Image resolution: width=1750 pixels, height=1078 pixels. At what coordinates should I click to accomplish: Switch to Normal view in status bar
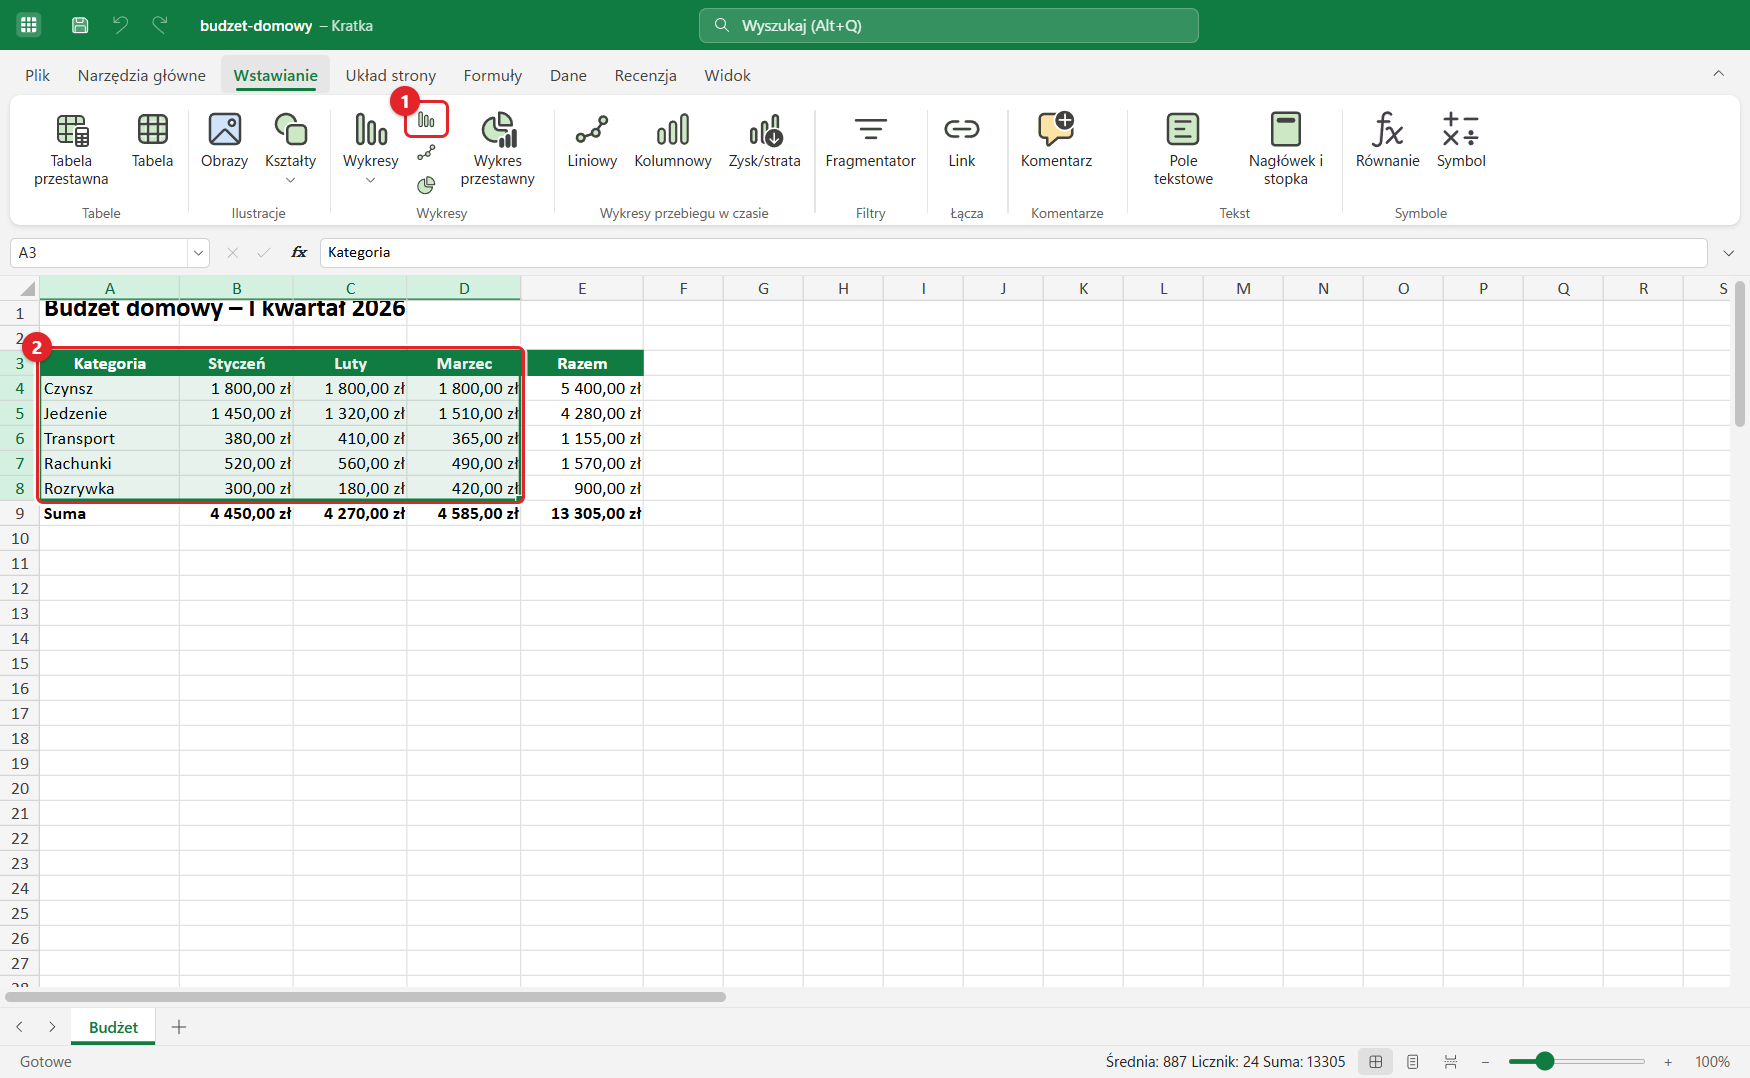(1376, 1062)
